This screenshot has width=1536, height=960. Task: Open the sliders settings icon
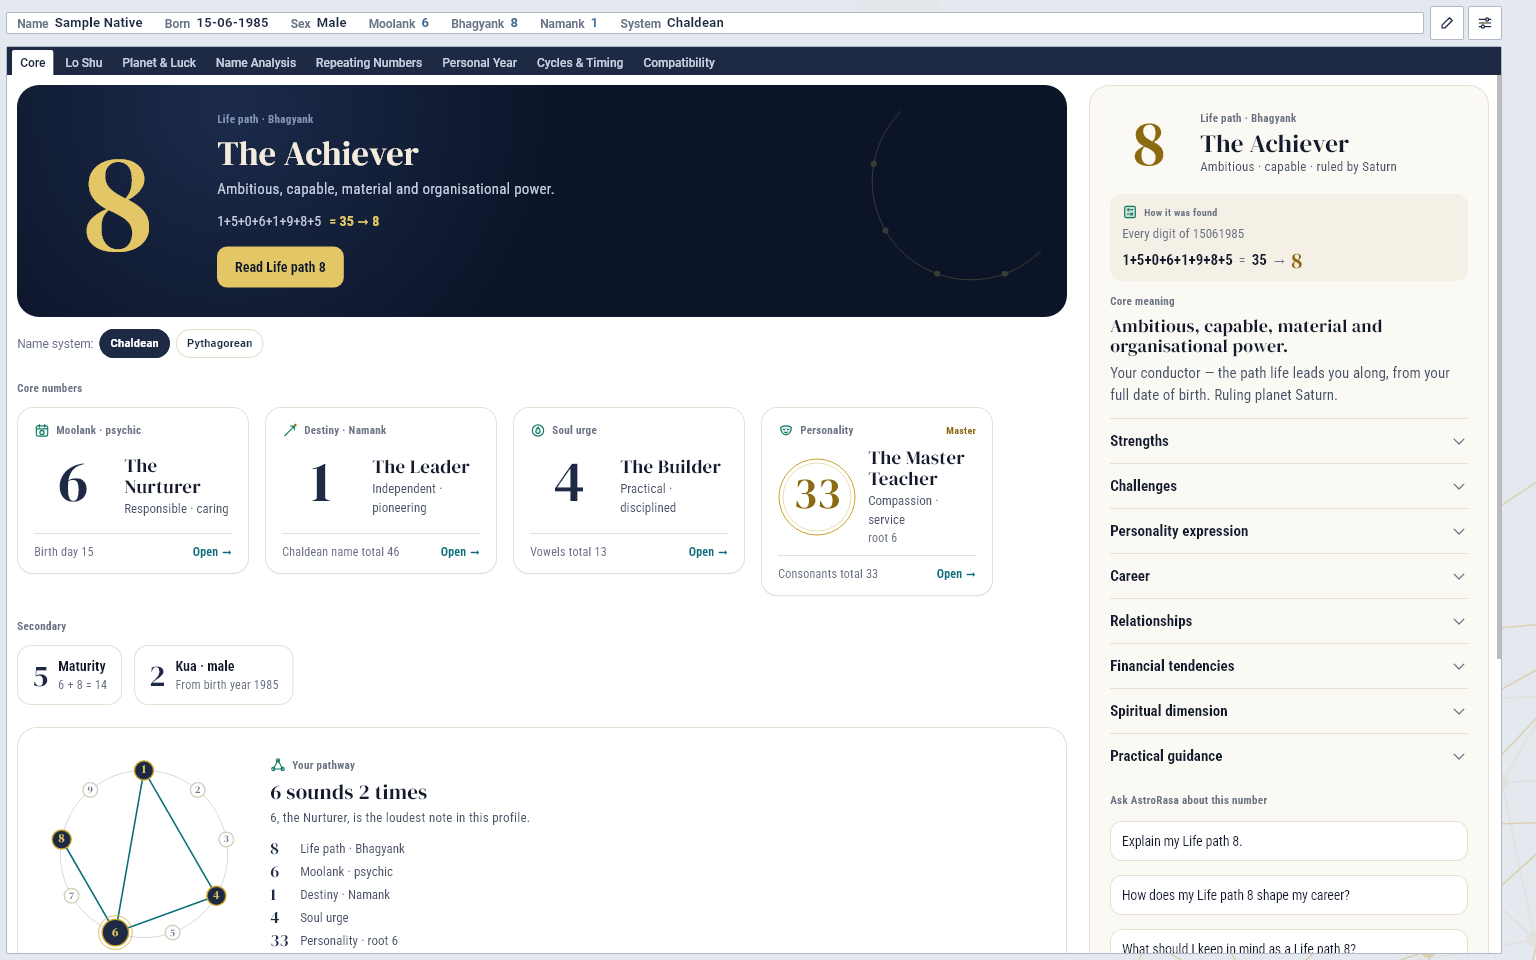(1485, 23)
